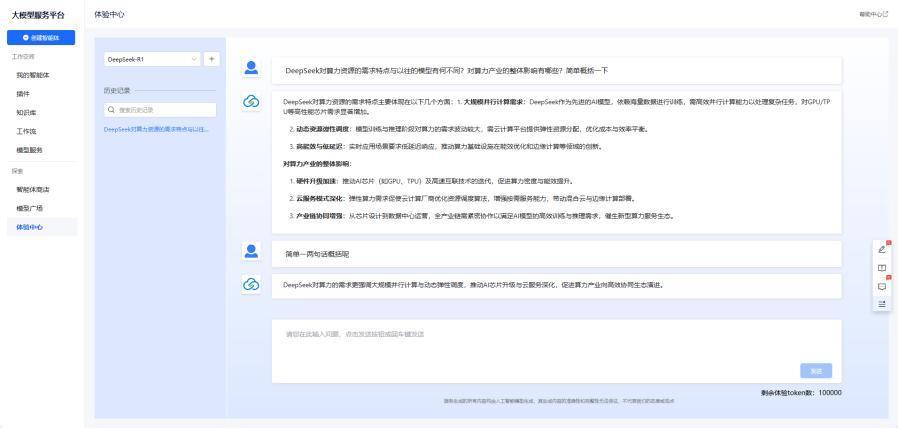This screenshot has height=428, width=898.
Task: Open the DeepSeek-R1 model dropdown
Action: point(152,59)
